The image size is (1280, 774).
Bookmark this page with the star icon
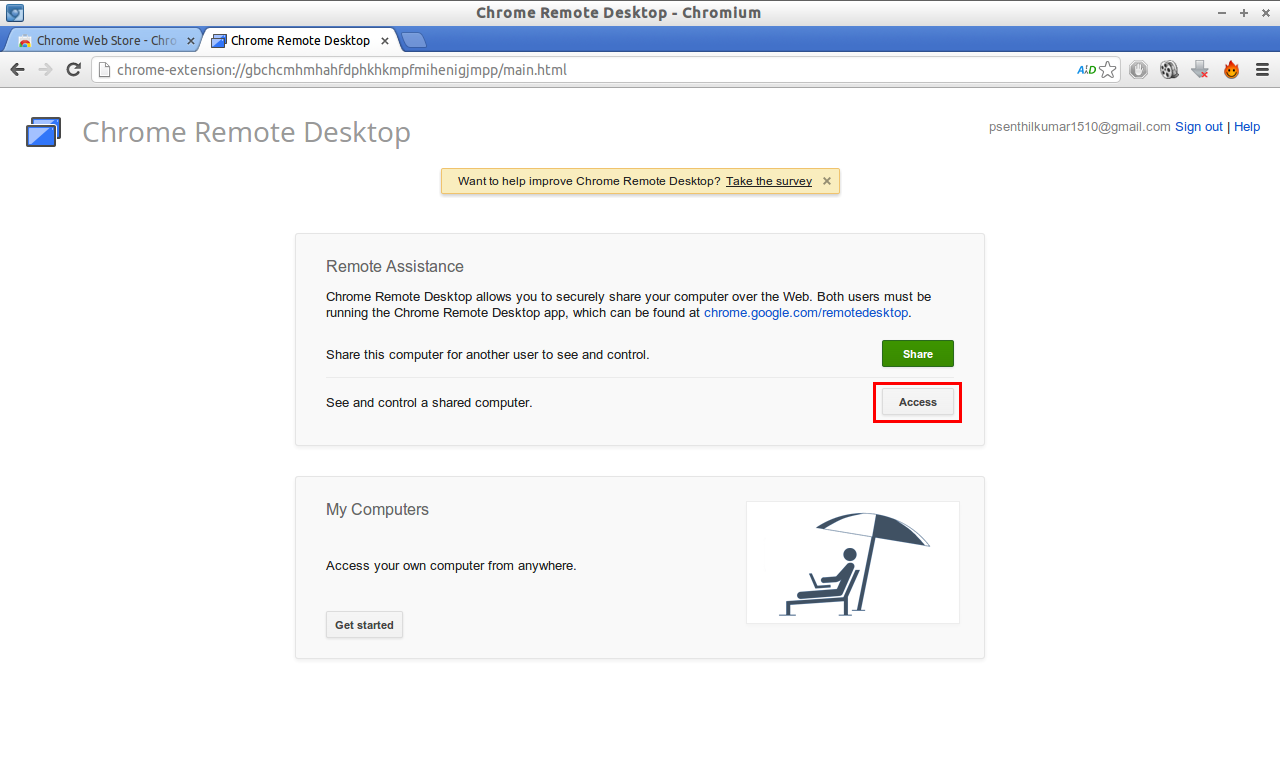[1107, 70]
